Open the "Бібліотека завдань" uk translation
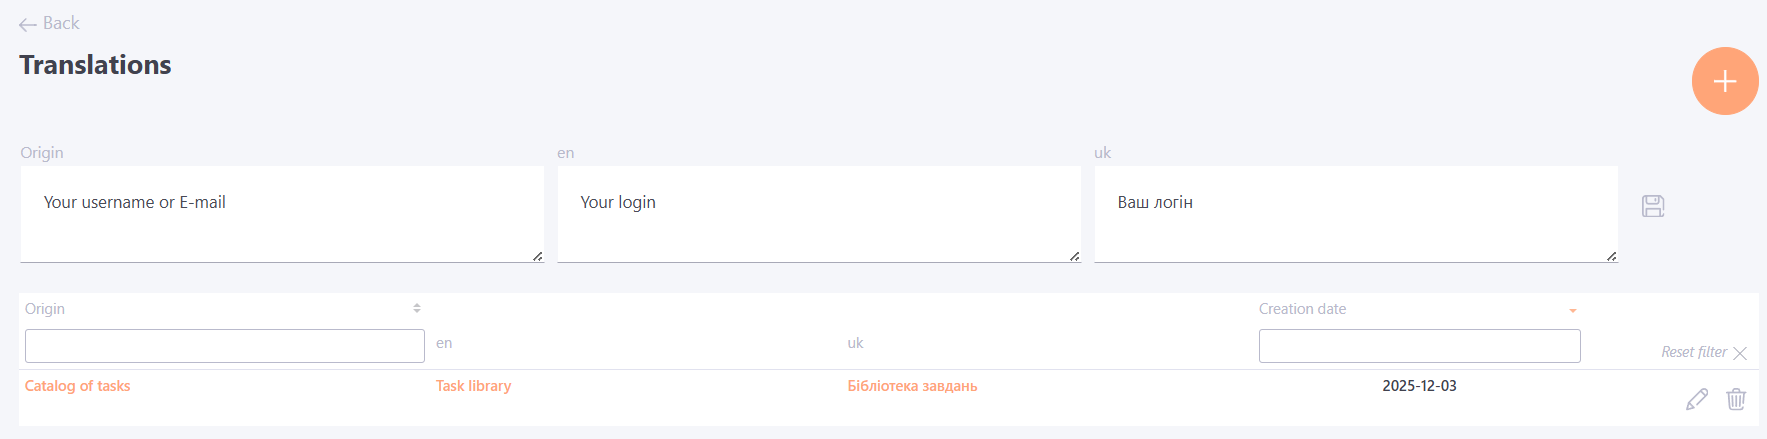 912,386
